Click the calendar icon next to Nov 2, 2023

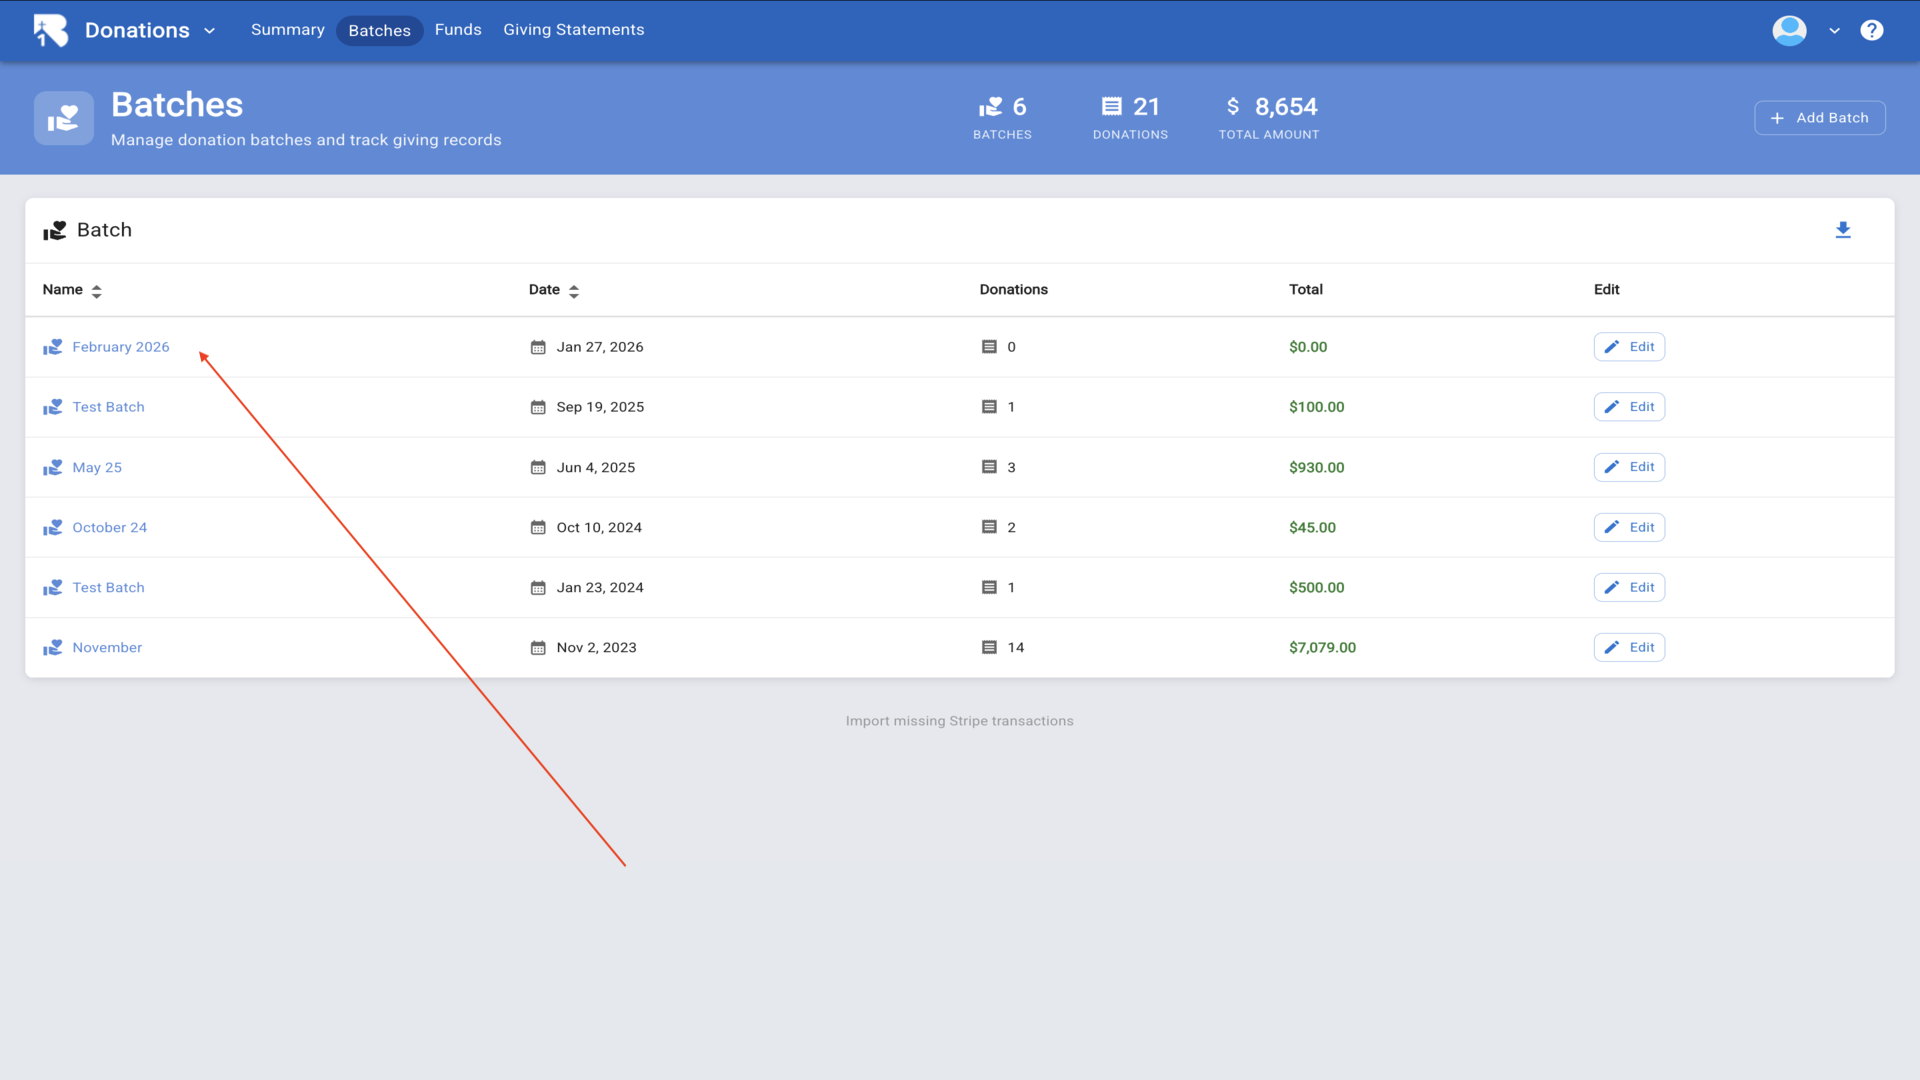pos(538,648)
